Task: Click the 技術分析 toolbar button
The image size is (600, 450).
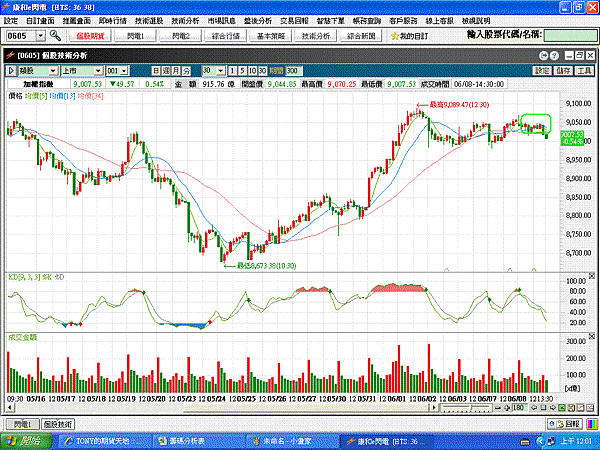Action: (316, 36)
